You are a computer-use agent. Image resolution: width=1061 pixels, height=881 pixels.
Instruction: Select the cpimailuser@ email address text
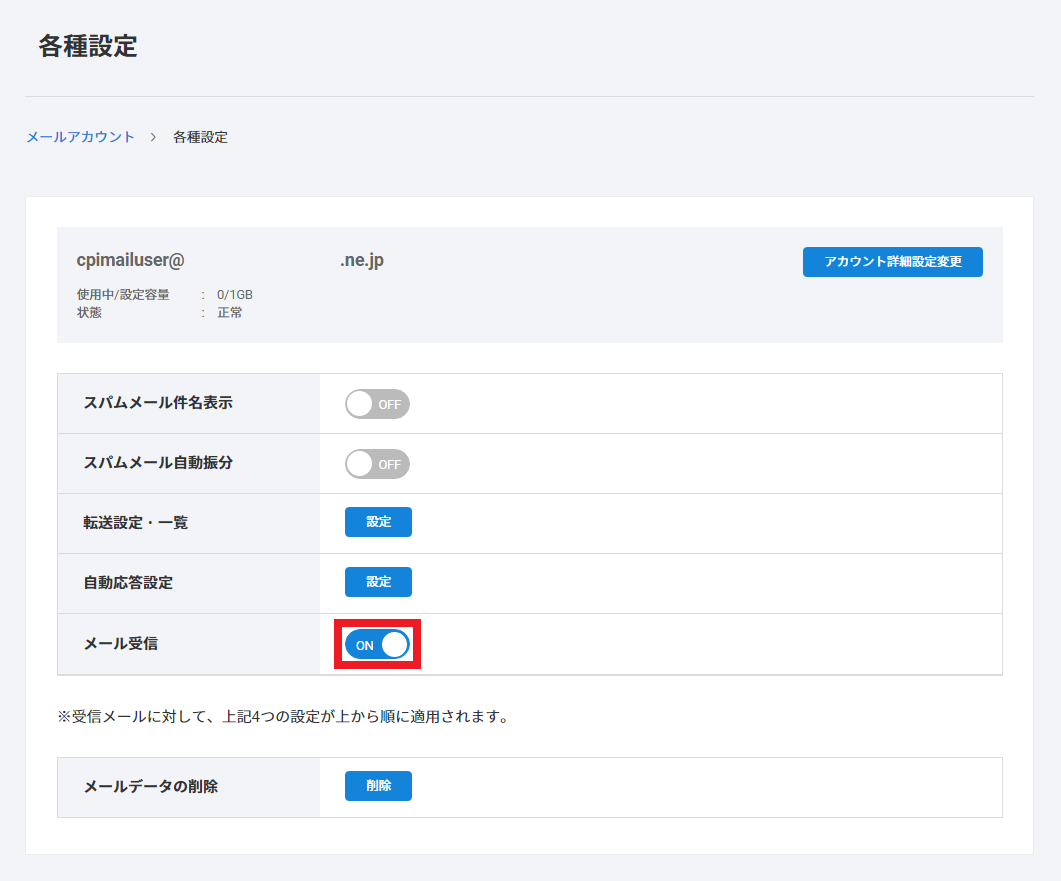[131, 260]
